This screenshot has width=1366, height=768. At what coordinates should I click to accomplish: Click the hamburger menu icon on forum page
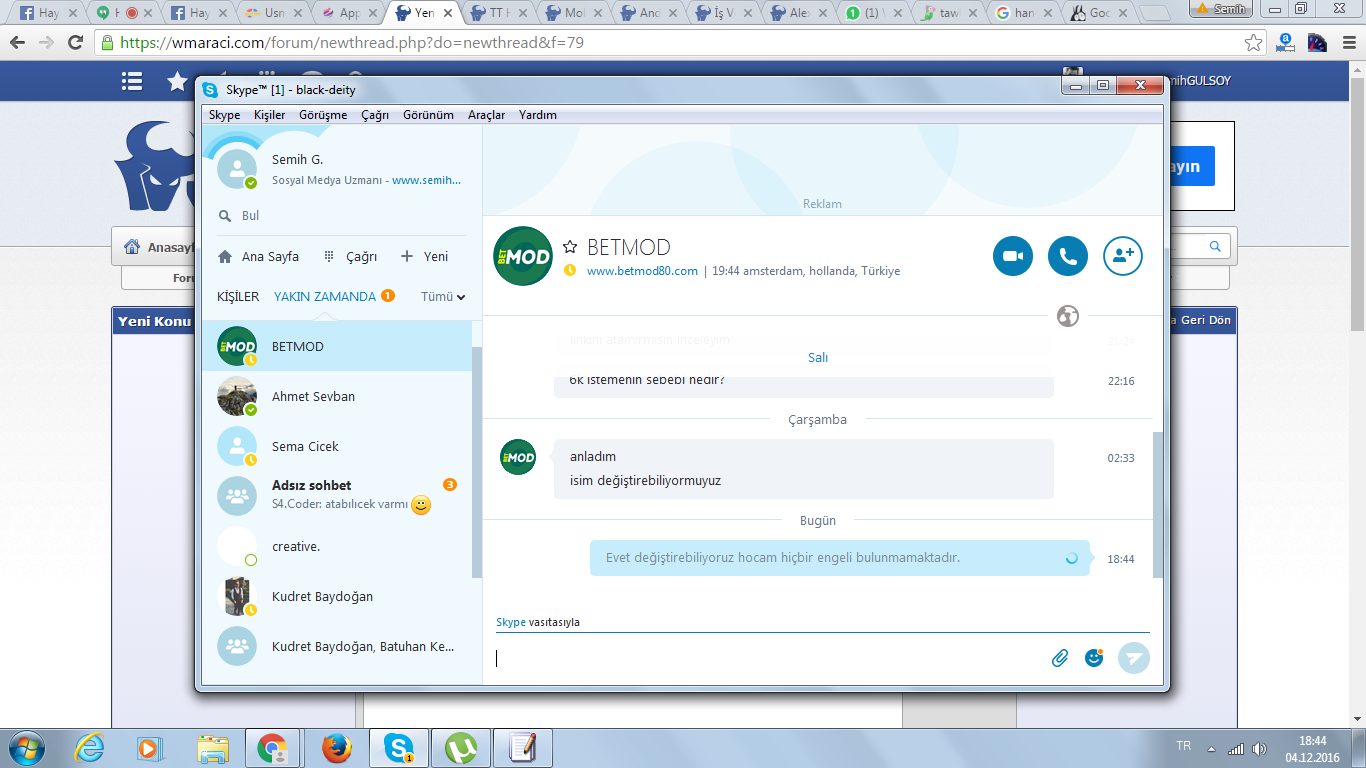pos(132,81)
